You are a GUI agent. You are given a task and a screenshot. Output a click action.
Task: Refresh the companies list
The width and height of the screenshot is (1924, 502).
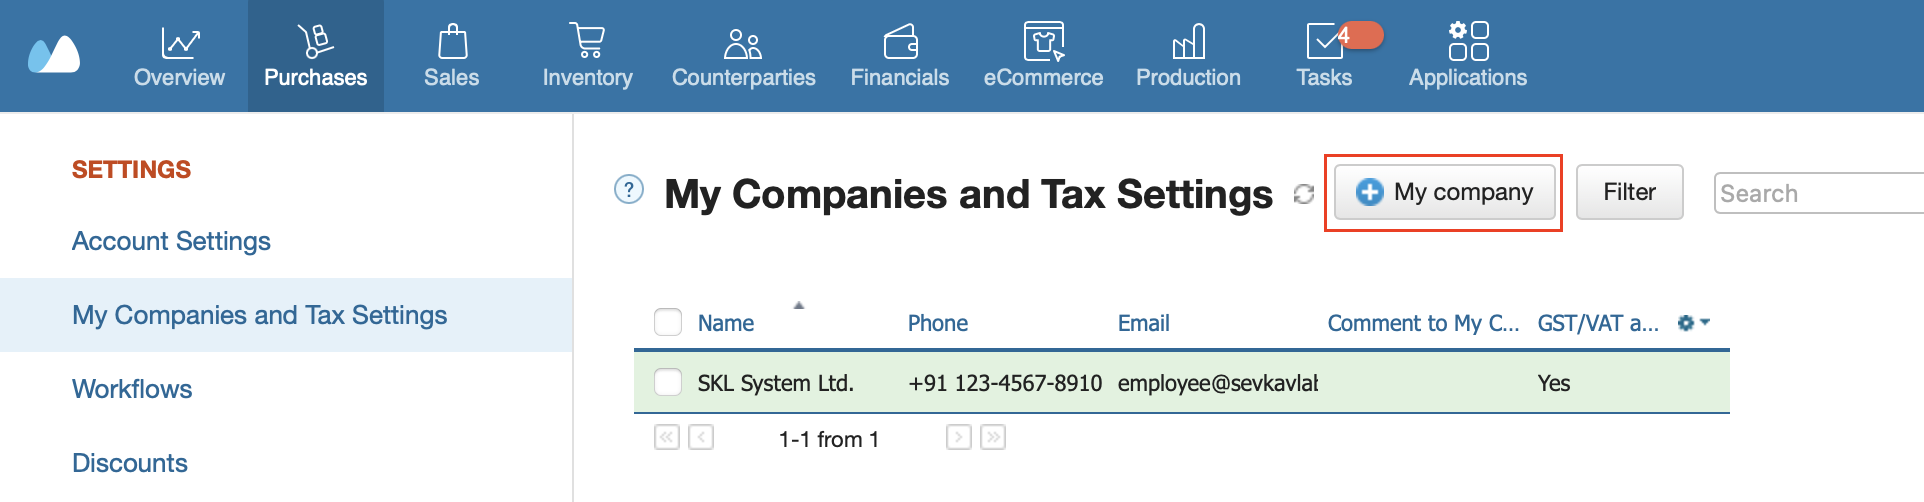[x=1303, y=193]
